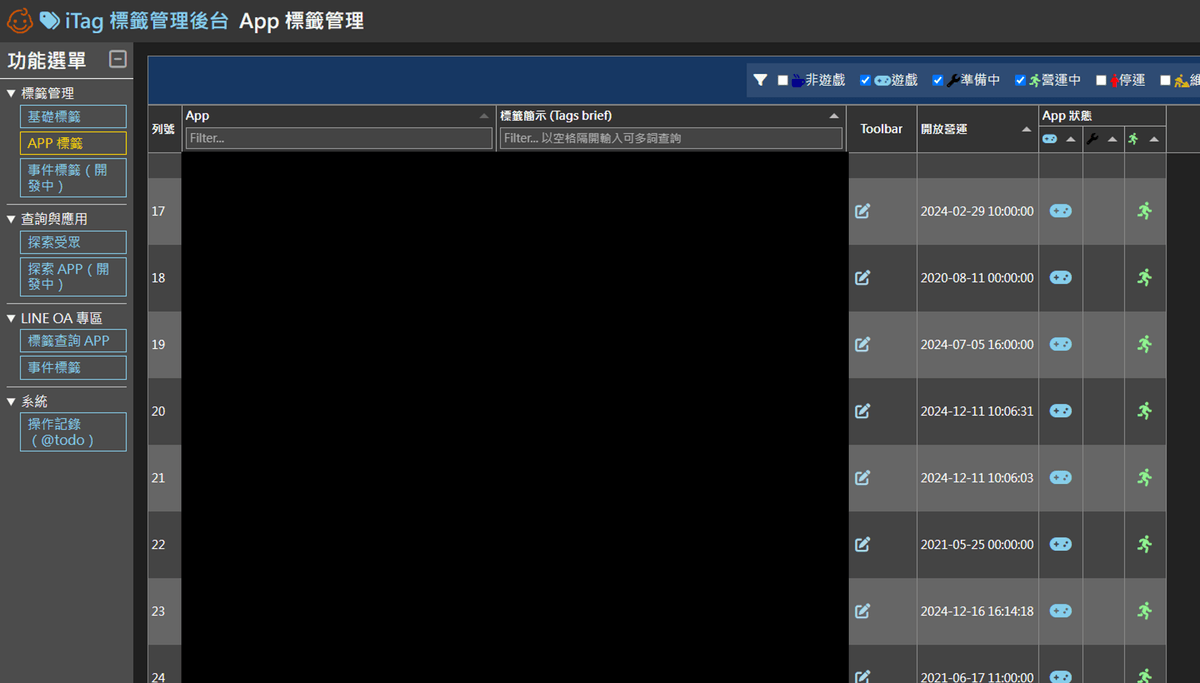
Task: Uncheck the 準備中 filter checkbox
Action: point(938,80)
